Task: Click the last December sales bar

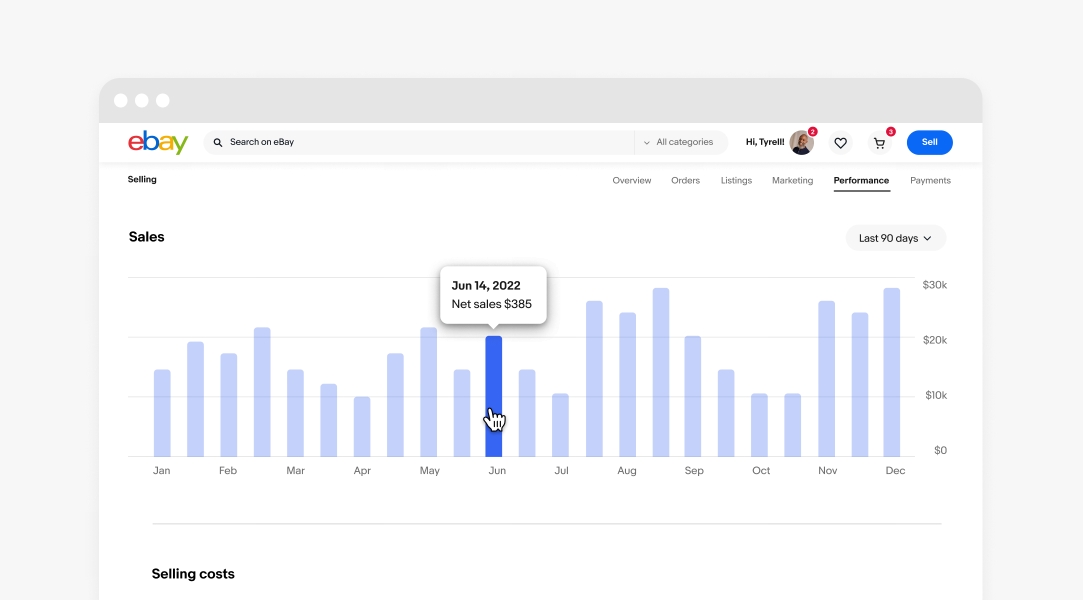Action: tap(892, 372)
